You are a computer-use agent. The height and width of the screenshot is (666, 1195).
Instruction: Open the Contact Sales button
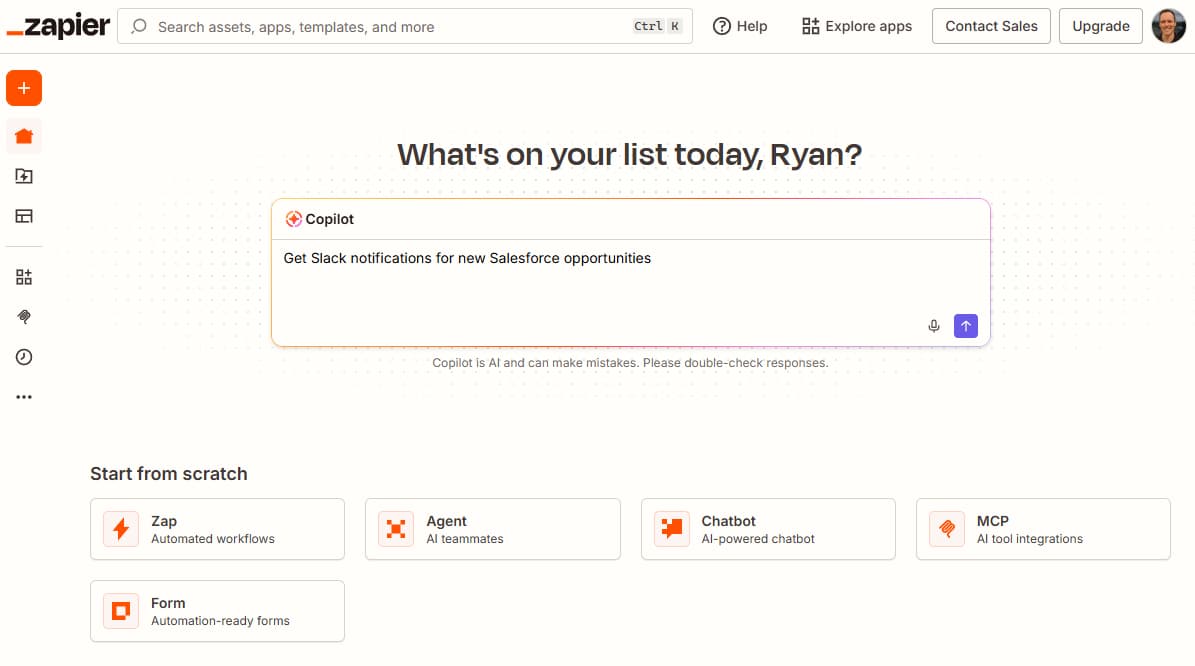pos(991,26)
